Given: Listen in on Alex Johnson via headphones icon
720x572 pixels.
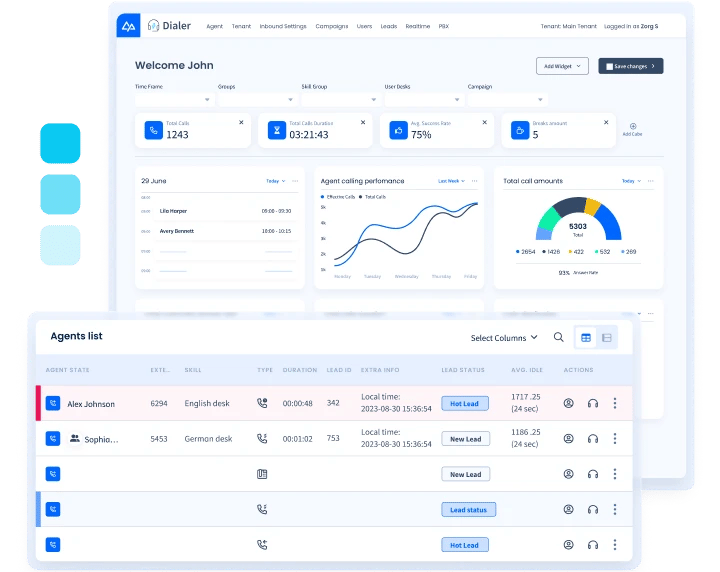Looking at the screenshot, I should (x=593, y=404).
